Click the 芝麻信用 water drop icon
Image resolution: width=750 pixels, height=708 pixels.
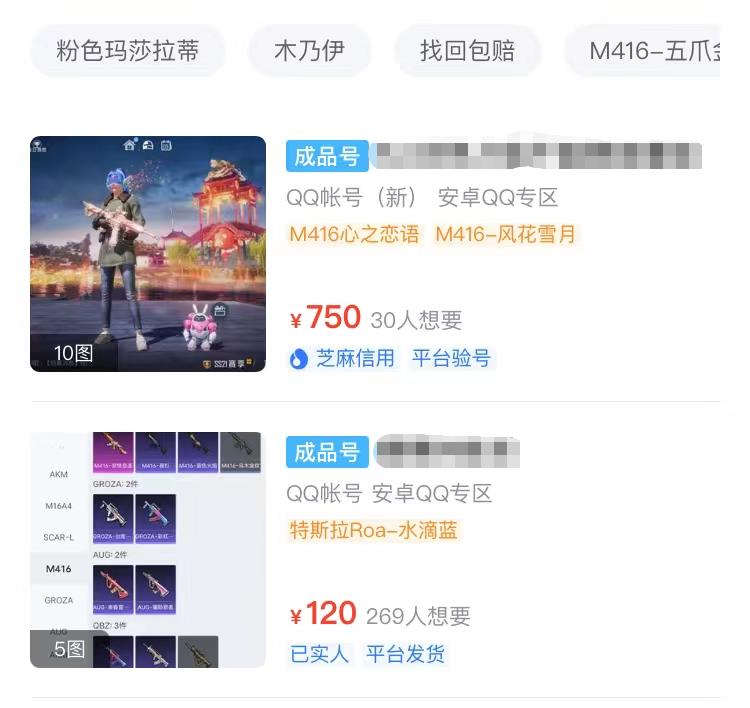pyautogui.click(x=298, y=359)
